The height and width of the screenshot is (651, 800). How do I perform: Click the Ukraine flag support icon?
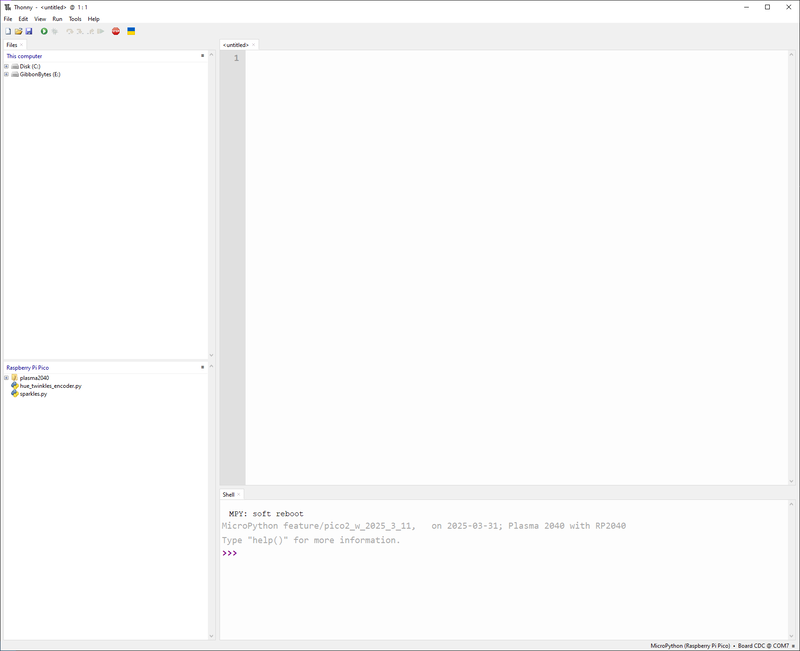tap(131, 31)
